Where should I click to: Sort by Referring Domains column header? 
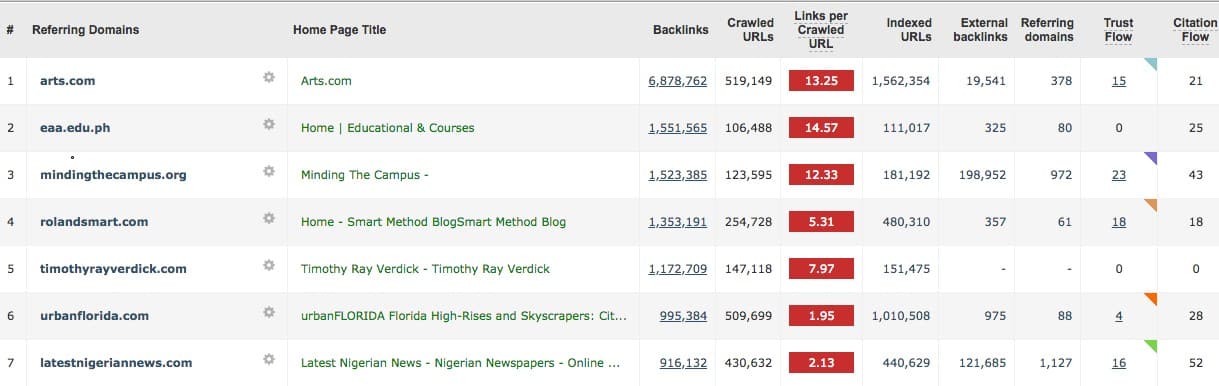point(85,30)
